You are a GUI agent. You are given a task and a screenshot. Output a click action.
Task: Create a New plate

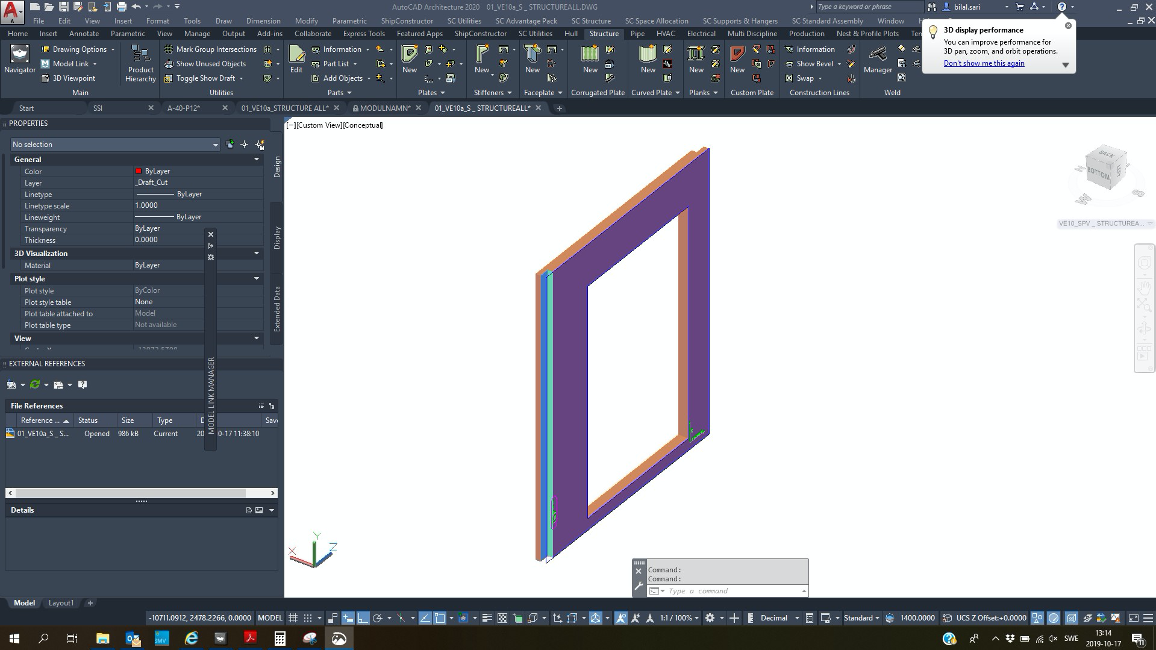click(x=409, y=59)
